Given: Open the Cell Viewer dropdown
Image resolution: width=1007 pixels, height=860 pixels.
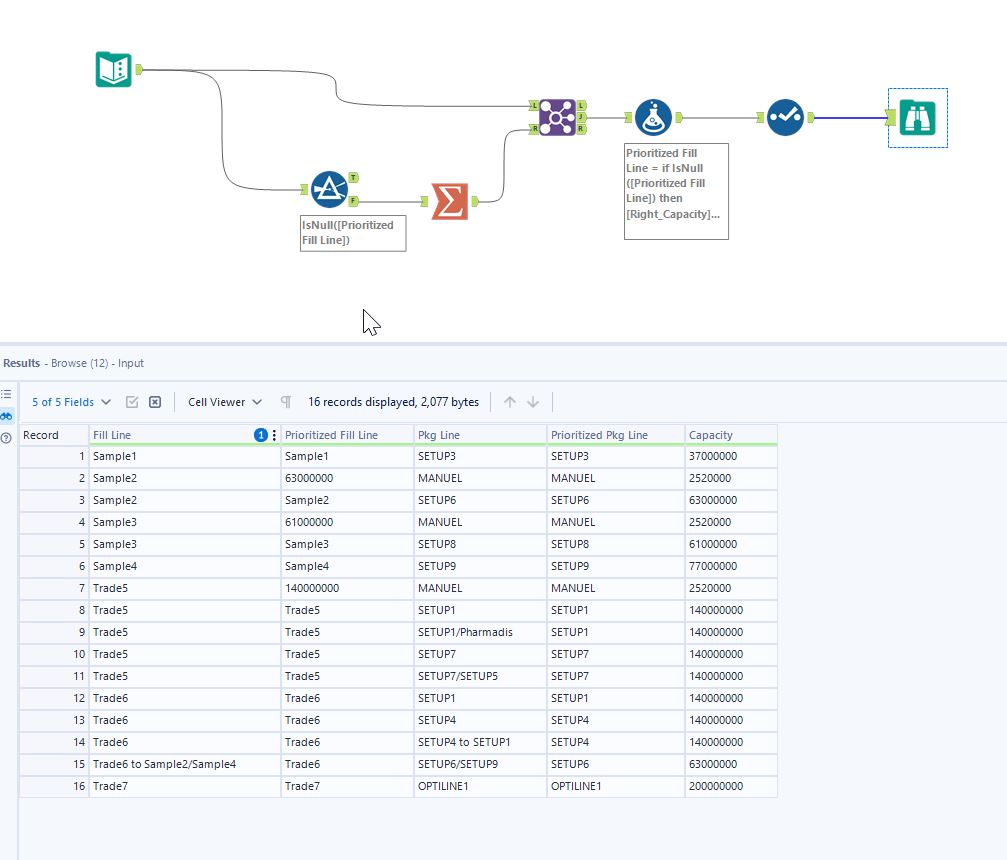Looking at the screenshot, I should (222, 402).
